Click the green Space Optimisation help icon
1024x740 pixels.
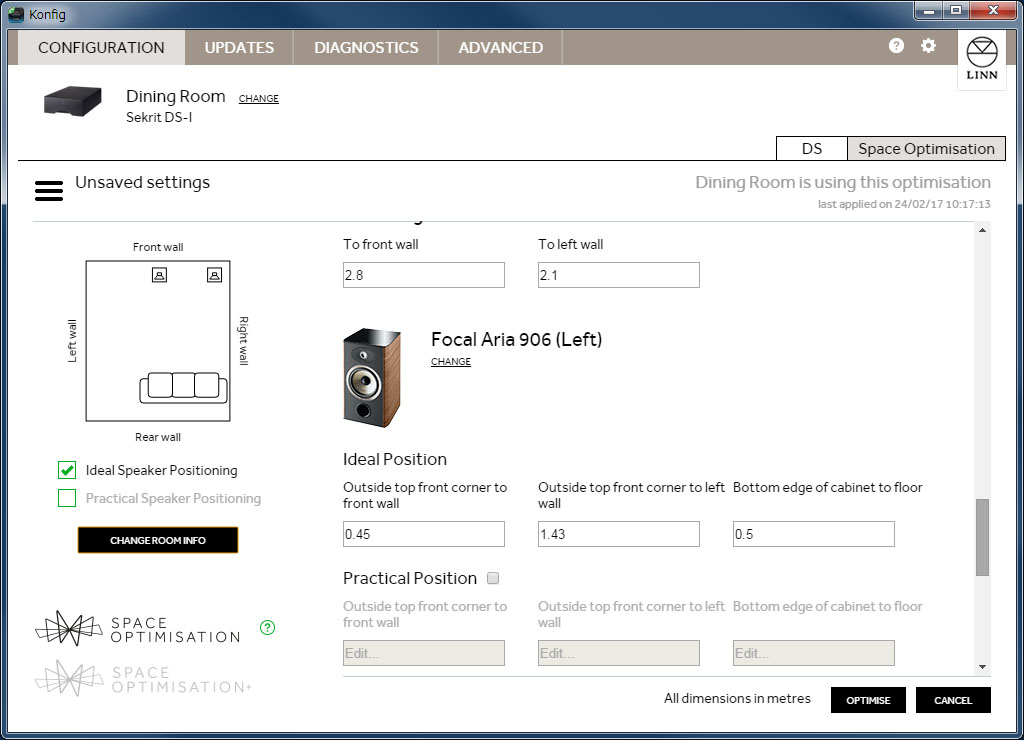(267, 628)
